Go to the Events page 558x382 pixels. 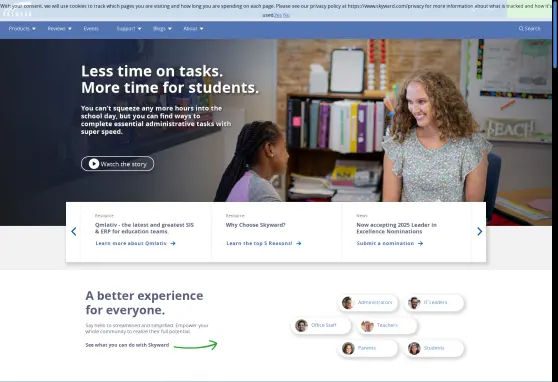pyautogui.click(x=91, y=28)
